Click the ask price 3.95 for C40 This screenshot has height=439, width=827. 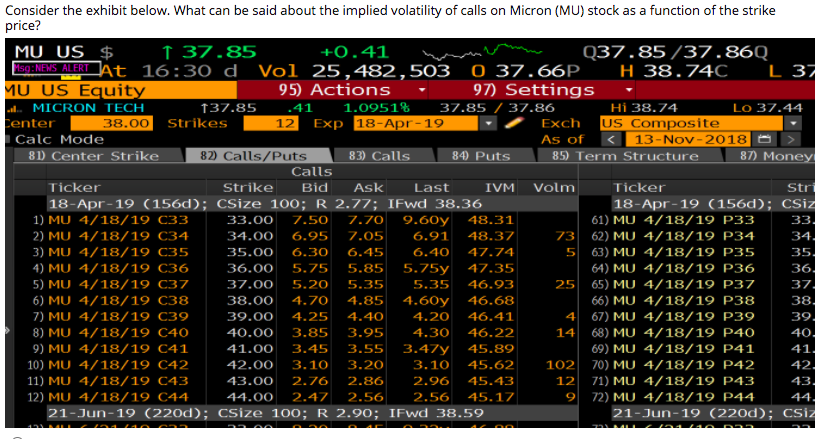(x=365, y=332)
